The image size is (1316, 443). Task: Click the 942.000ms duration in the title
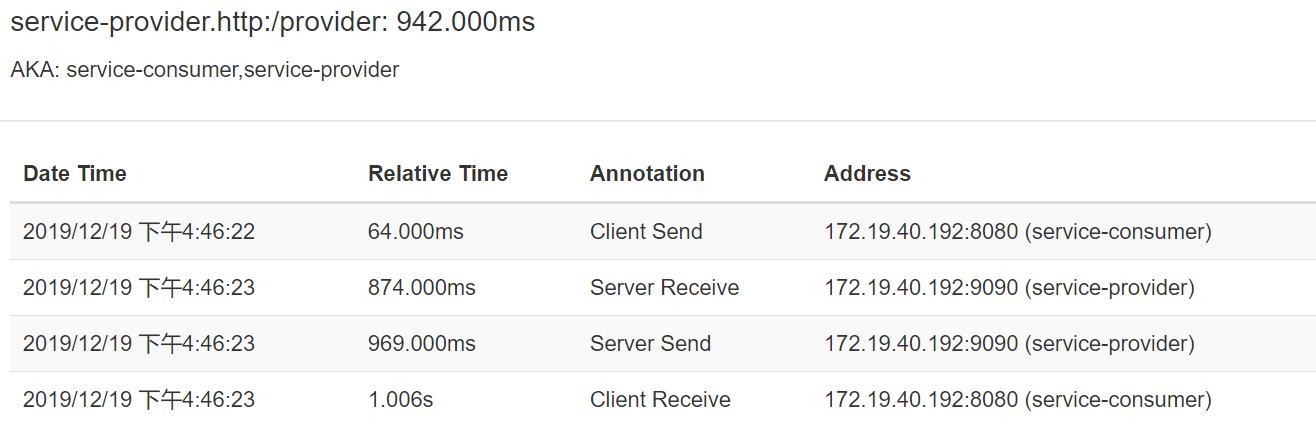[x=466, y=22]
